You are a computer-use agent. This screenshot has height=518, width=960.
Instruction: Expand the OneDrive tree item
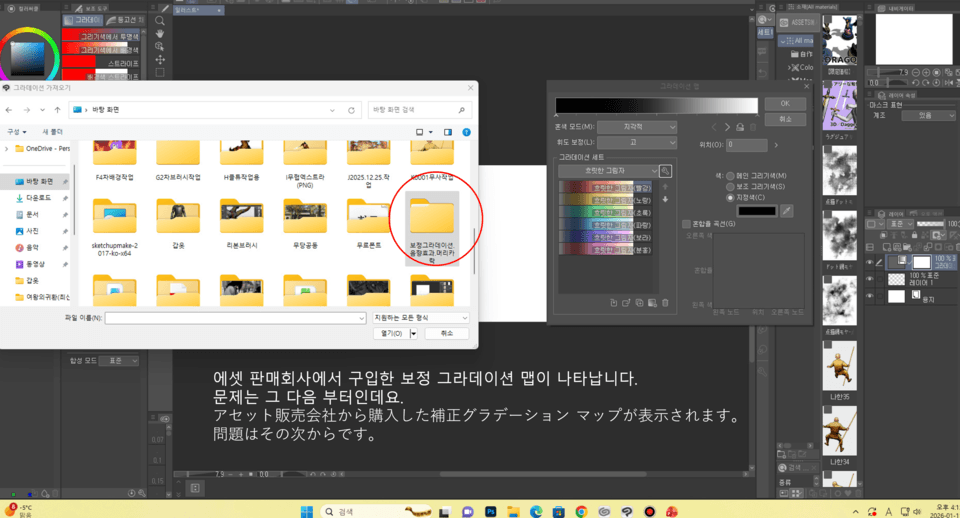click(6, 149)
